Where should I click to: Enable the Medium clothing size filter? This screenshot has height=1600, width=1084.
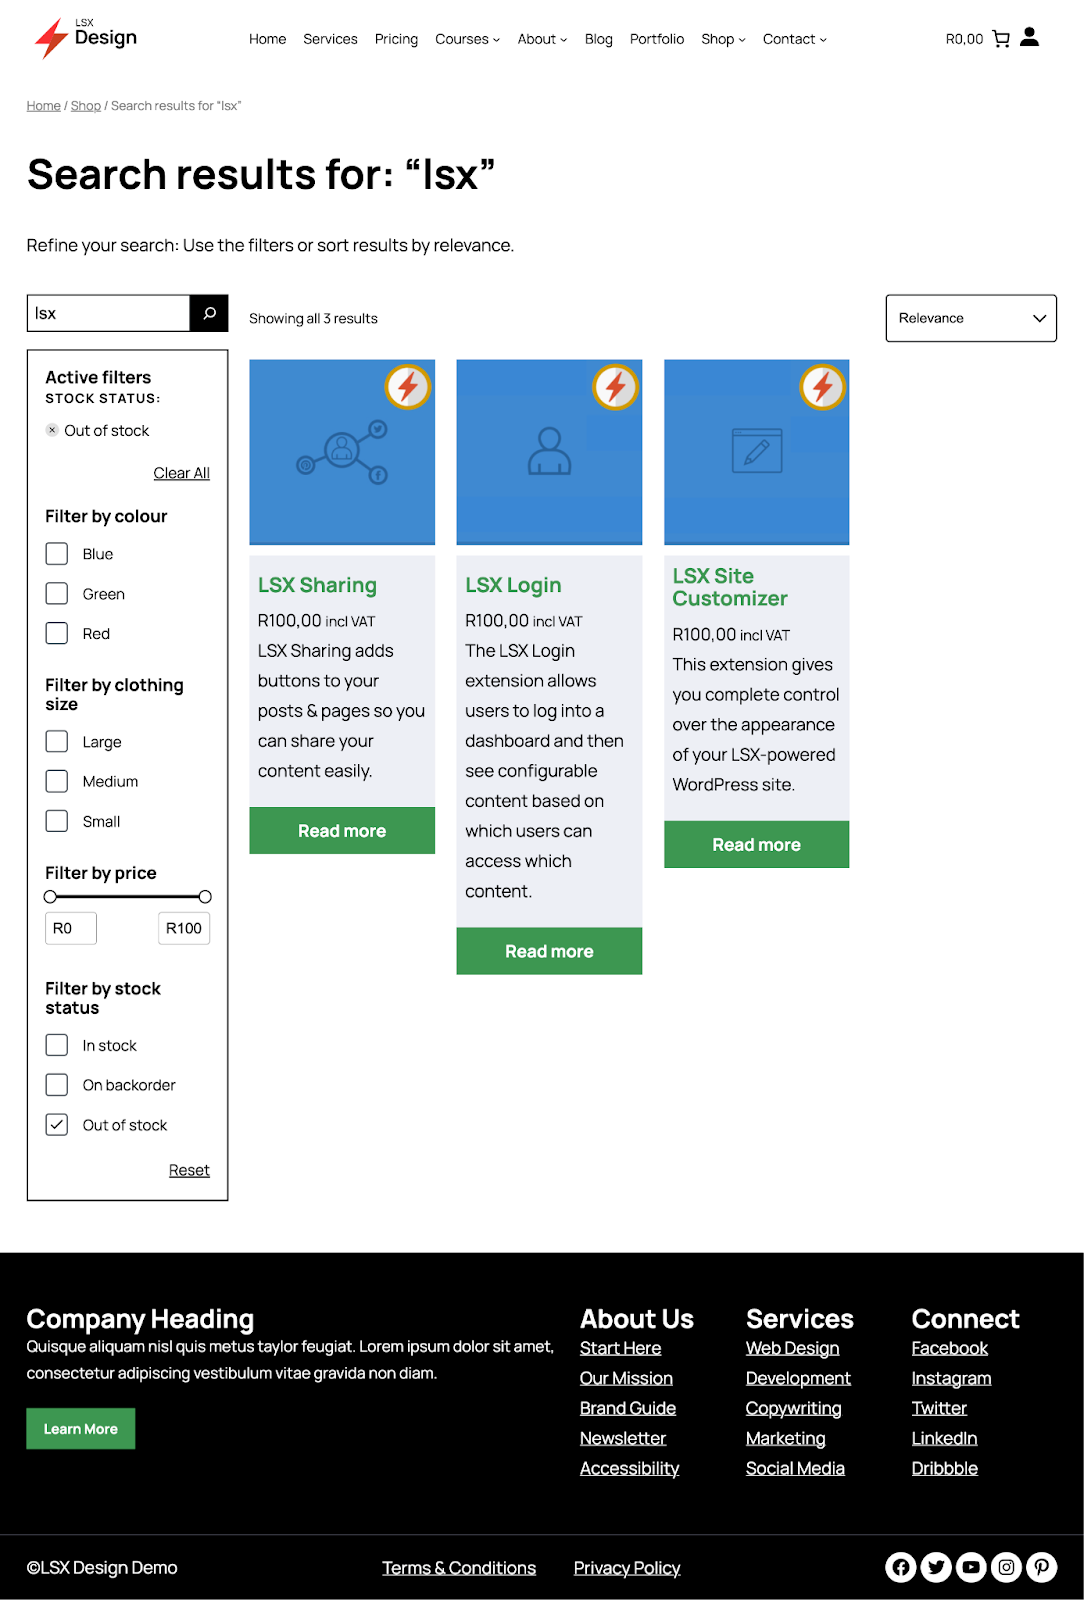pos(57,781)
